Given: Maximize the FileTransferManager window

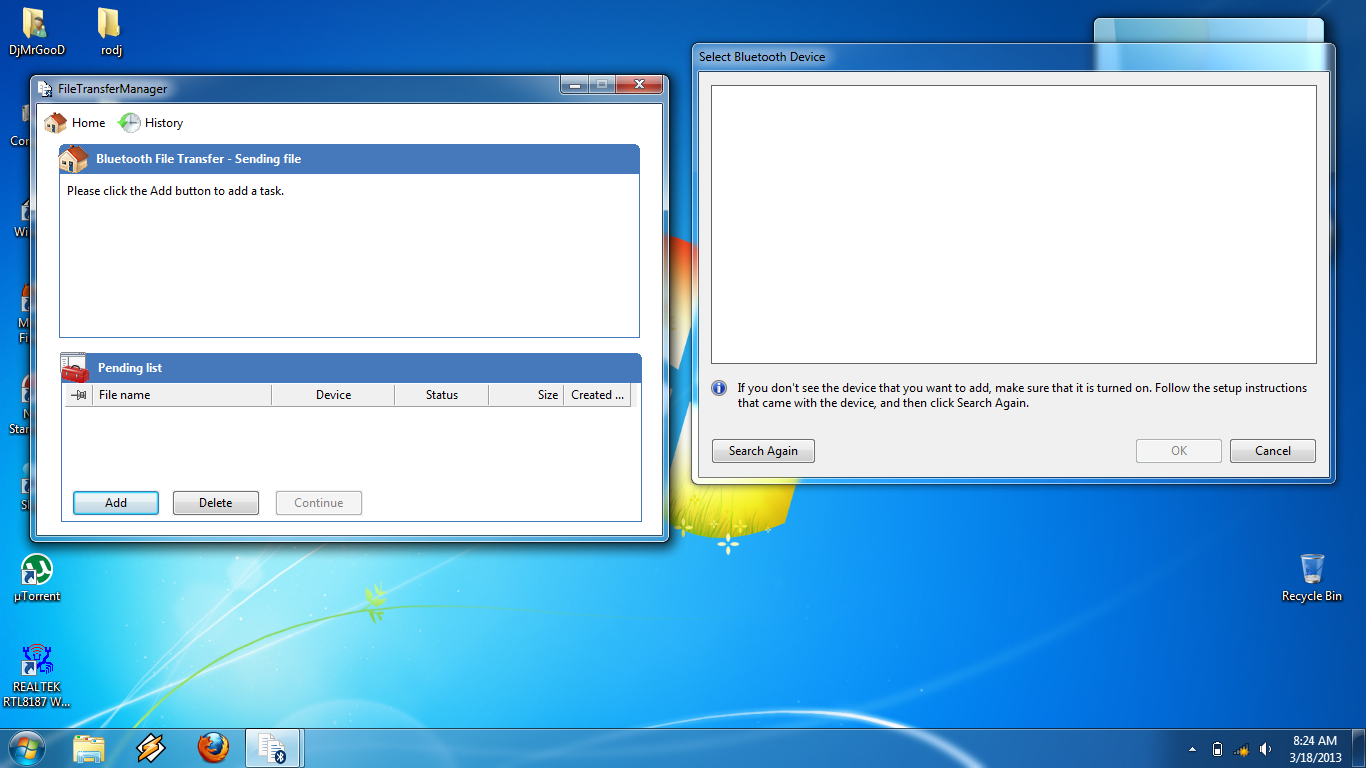Looking at the screenshot, I should [x=602, y=86].
